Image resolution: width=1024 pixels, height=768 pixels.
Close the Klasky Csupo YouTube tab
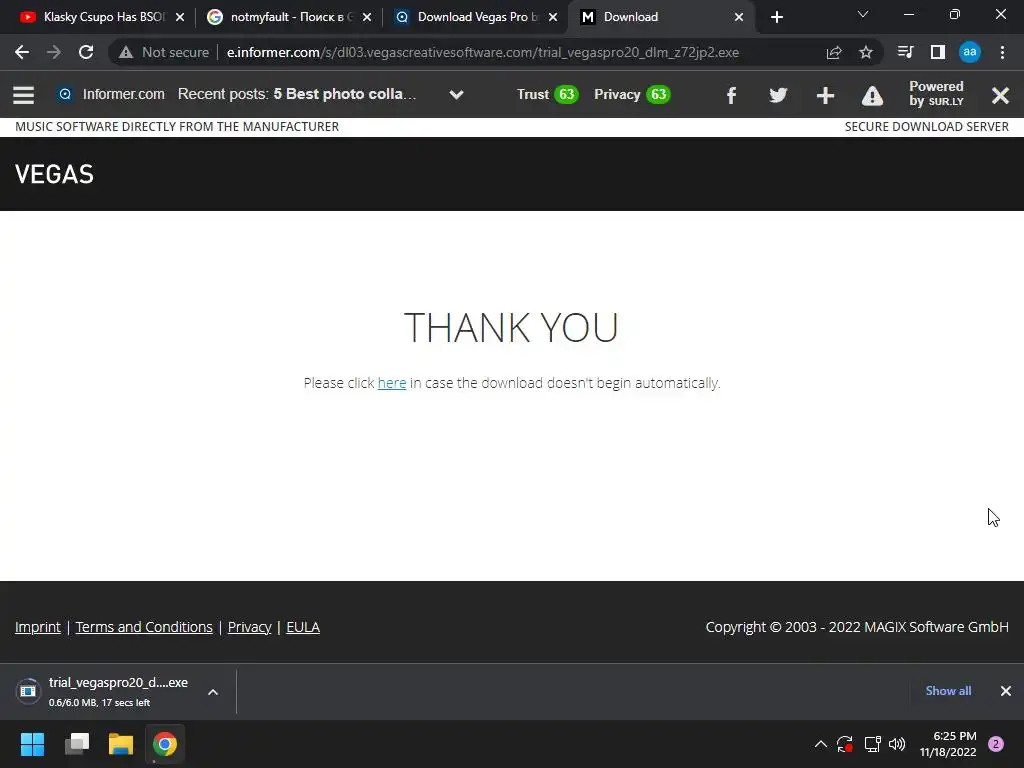tap(180, 17)
